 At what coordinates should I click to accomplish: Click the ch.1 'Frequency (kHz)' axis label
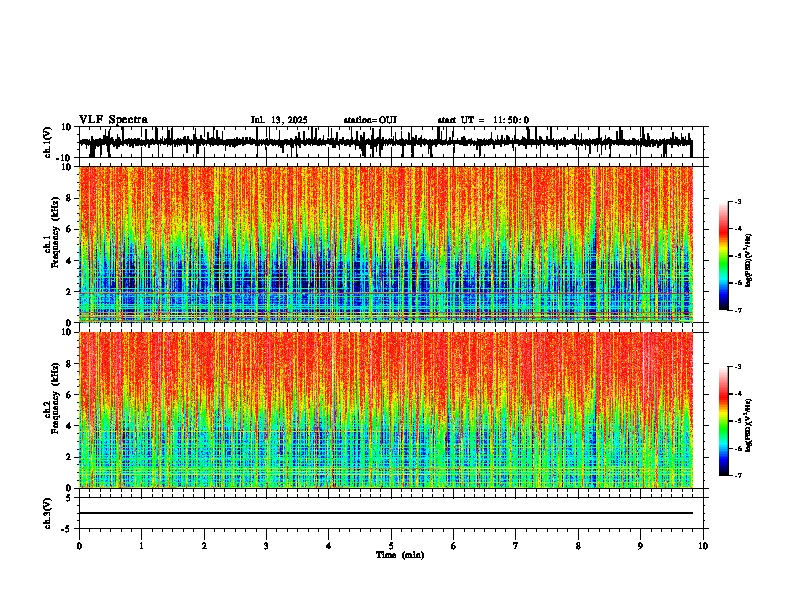[56, 232]
